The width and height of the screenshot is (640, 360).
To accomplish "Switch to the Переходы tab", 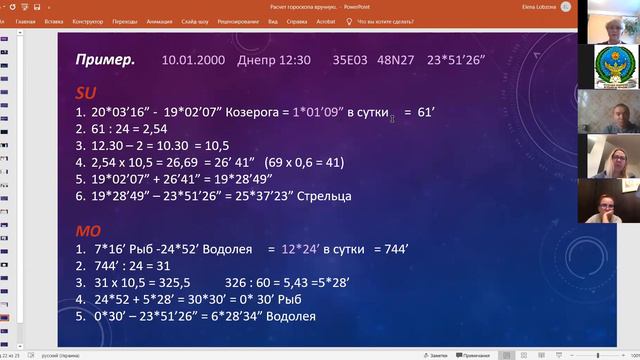I will [x=125, y=22].
